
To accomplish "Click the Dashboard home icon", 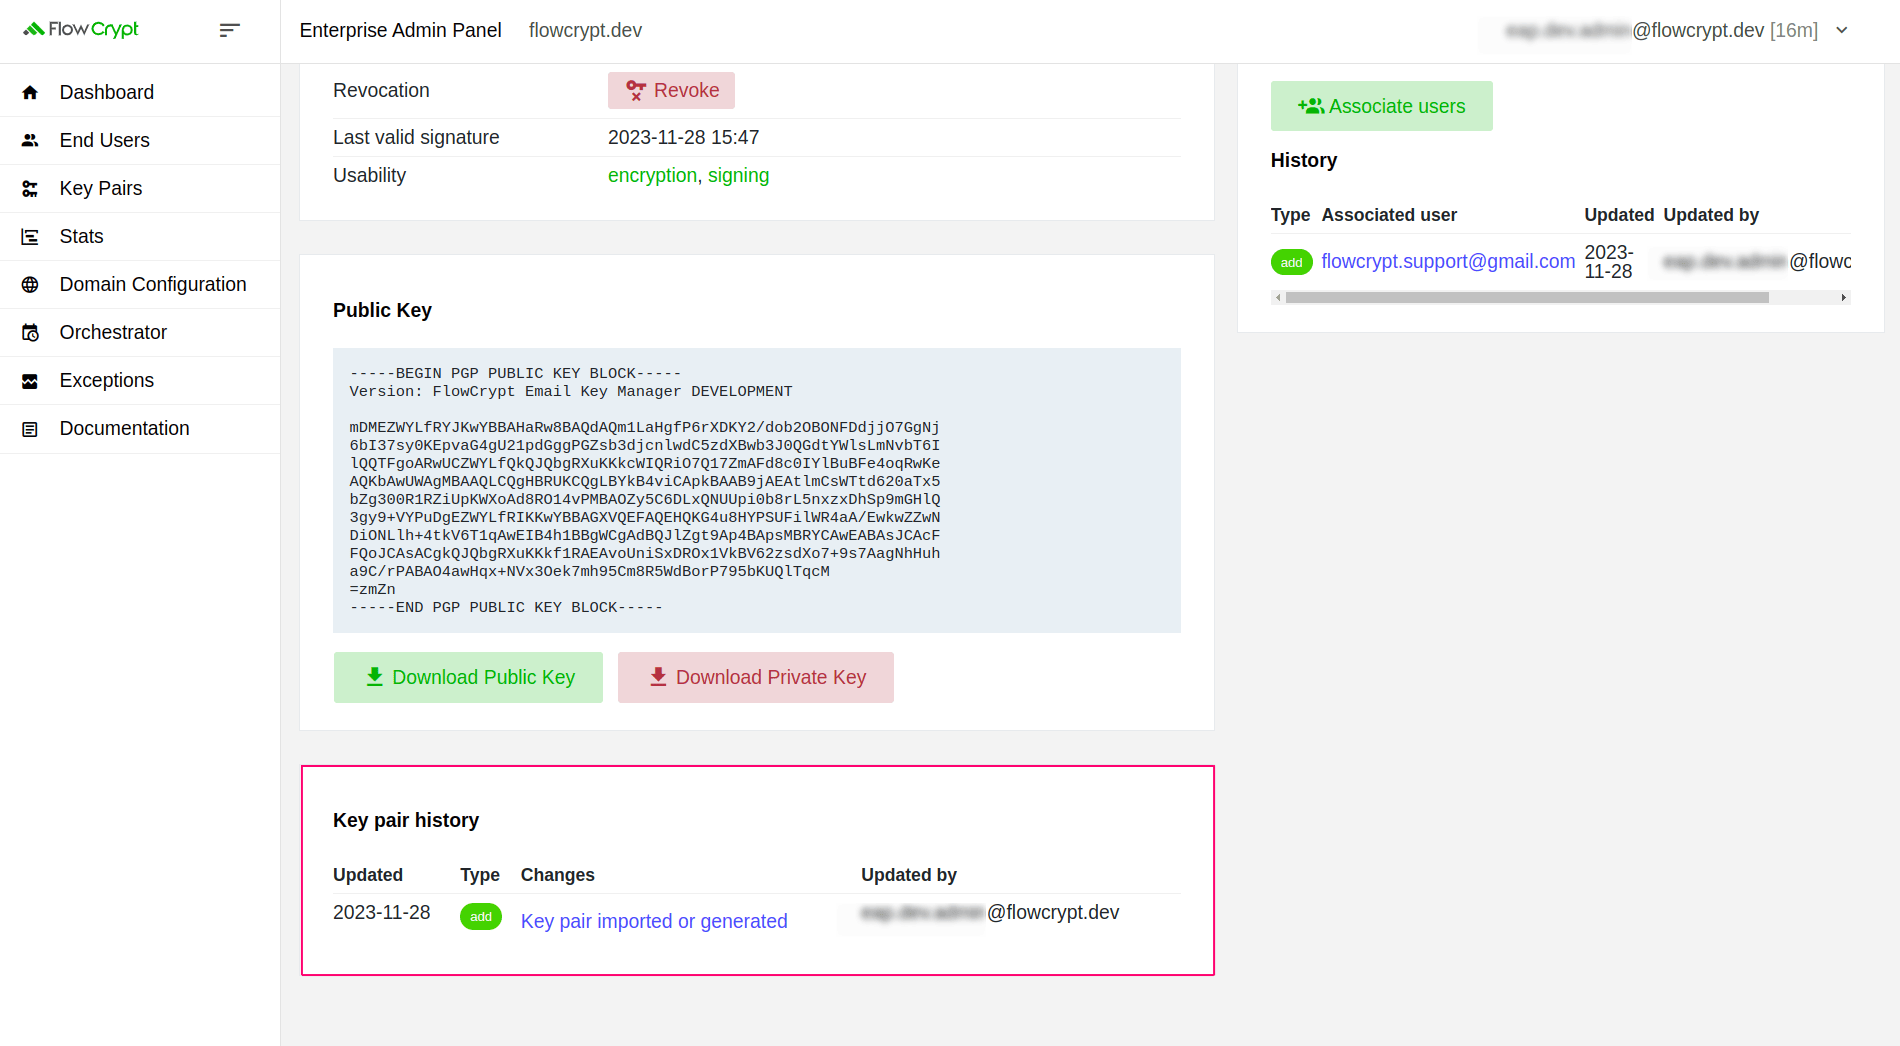I will [30, 93].
